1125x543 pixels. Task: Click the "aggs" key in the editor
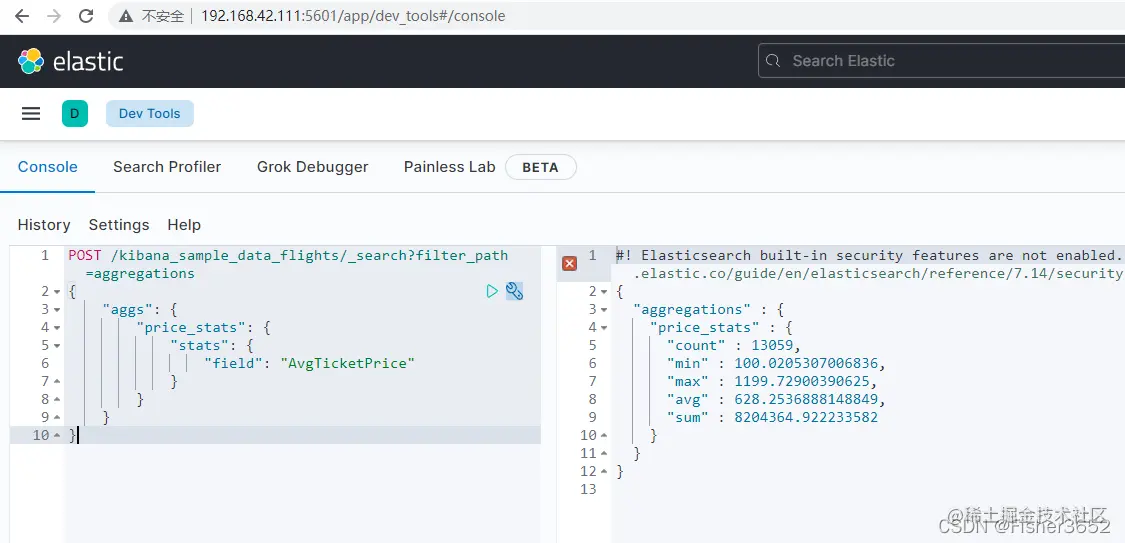tap(126, 309)
